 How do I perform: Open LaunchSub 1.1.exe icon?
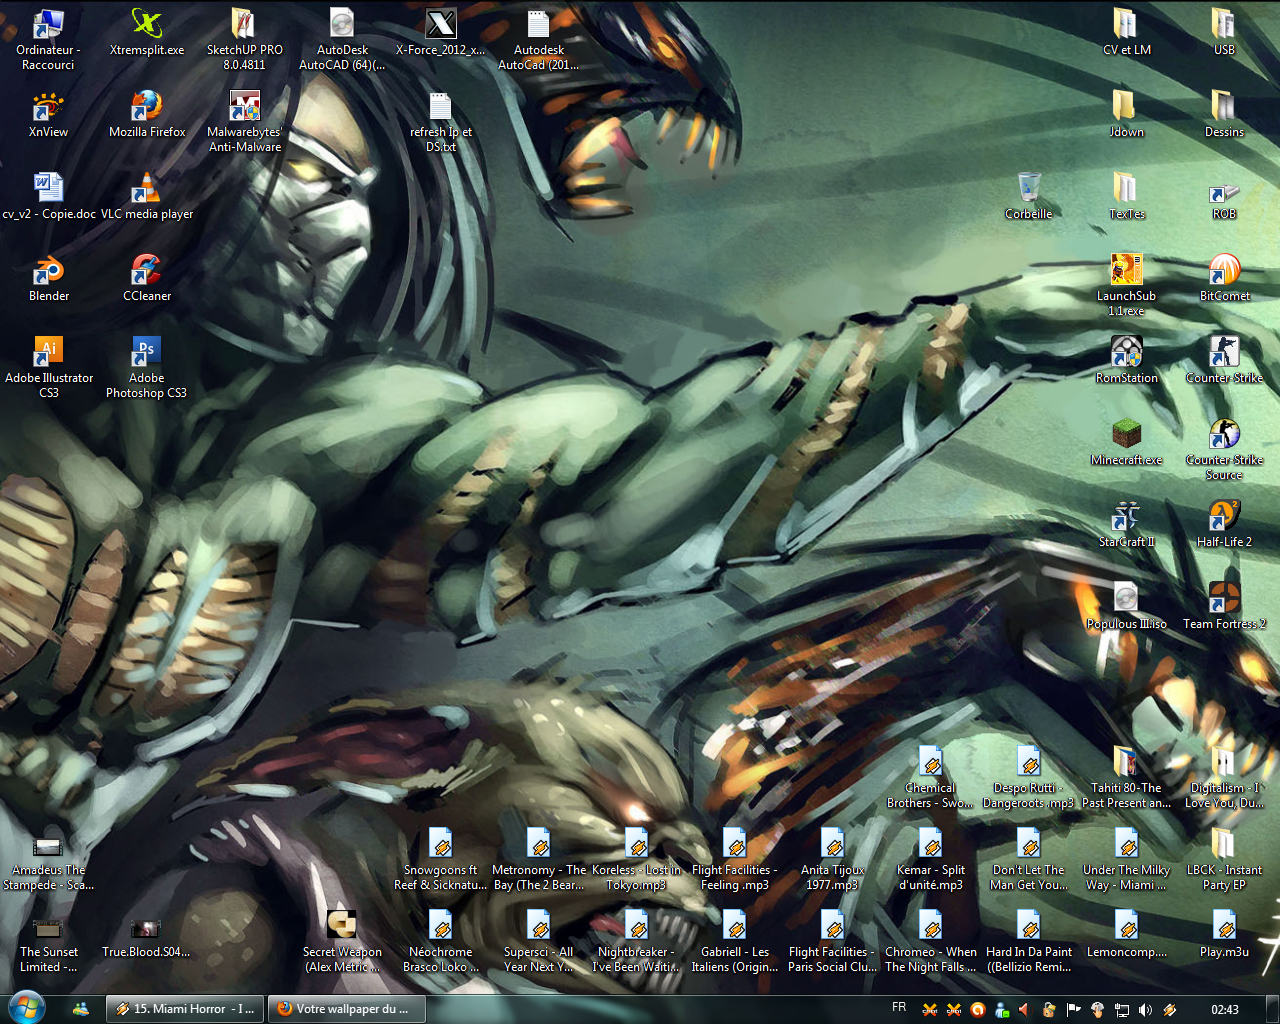[x=1126, y=286]
